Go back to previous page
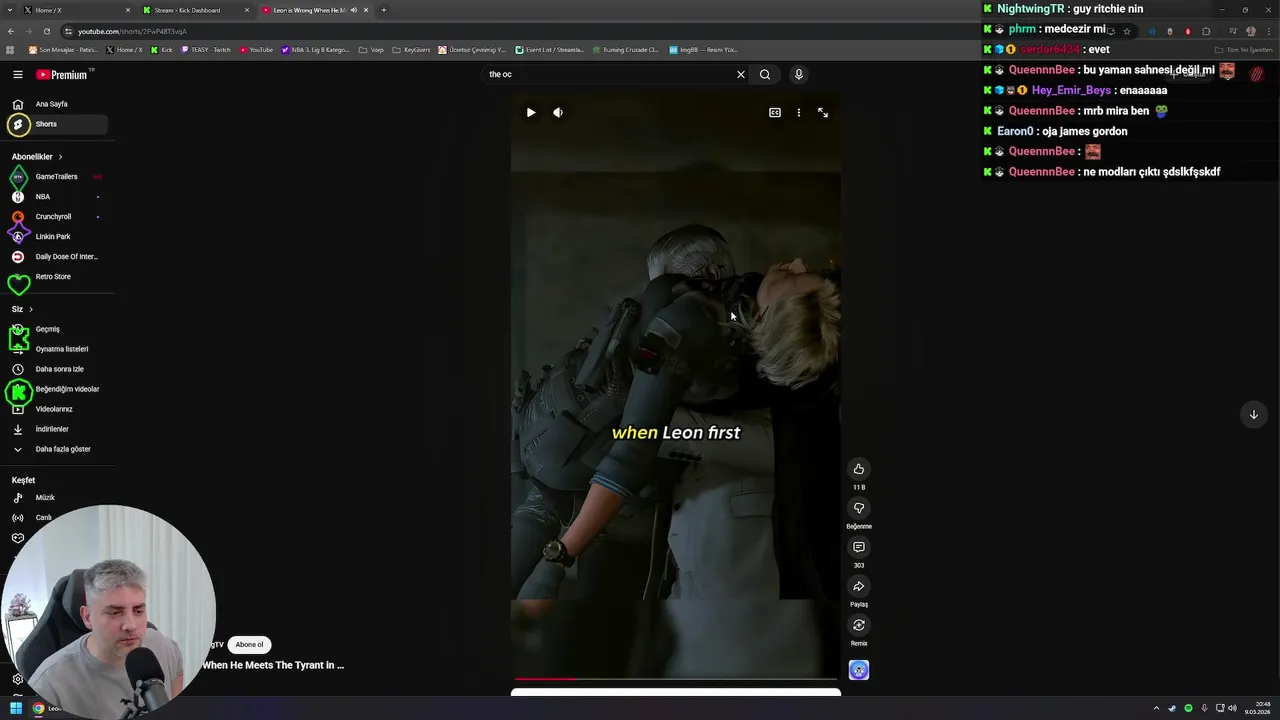The image size is (1280, 720). [x=10, y=31]
